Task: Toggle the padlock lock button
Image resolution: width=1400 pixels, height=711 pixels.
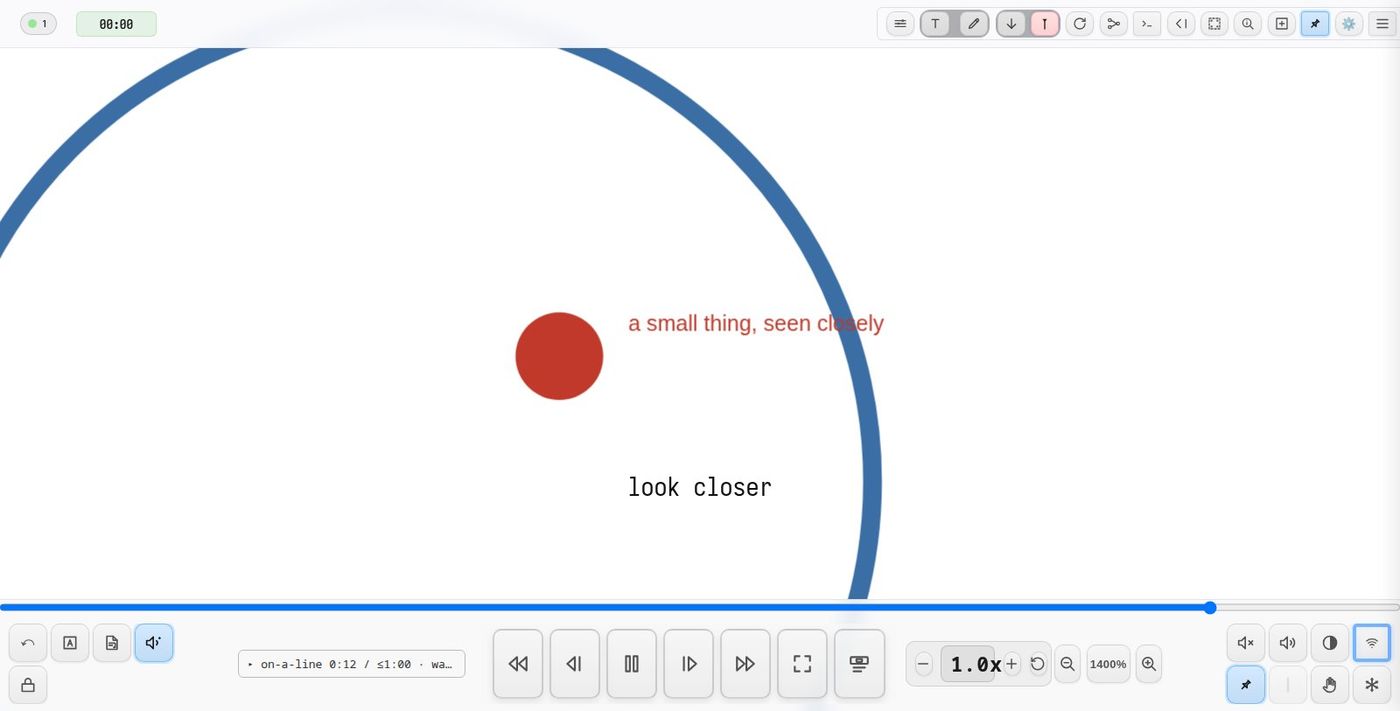Action: [x=28, y=685]
